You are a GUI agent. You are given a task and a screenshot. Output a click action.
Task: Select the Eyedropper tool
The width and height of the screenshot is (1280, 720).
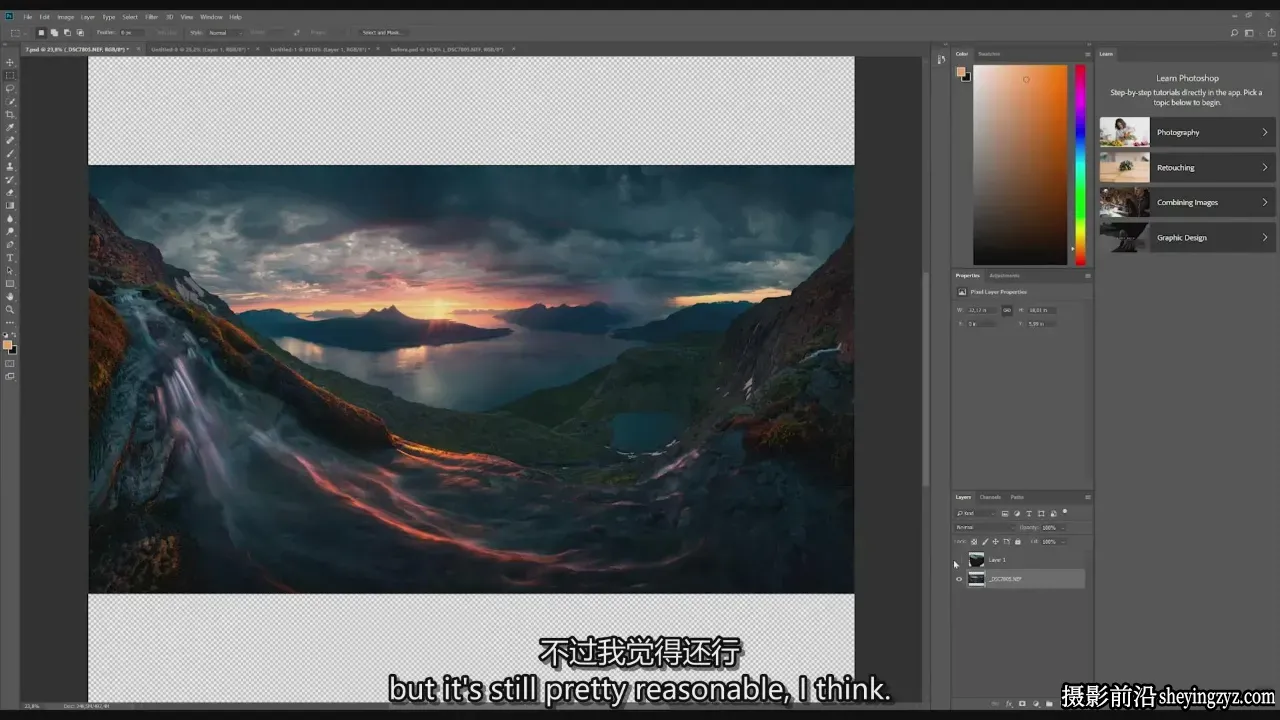(10, 127)
